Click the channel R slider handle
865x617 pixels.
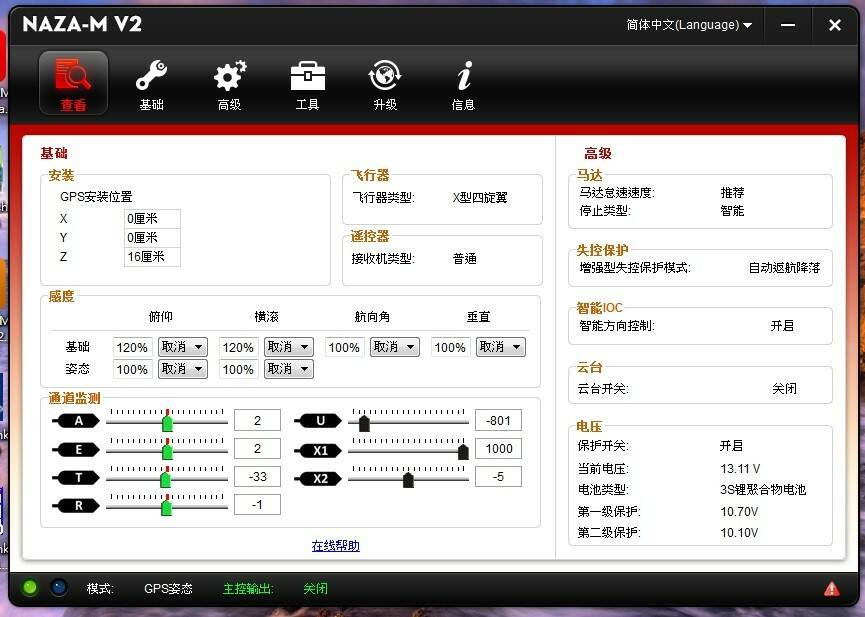click(x=167, y=507)
